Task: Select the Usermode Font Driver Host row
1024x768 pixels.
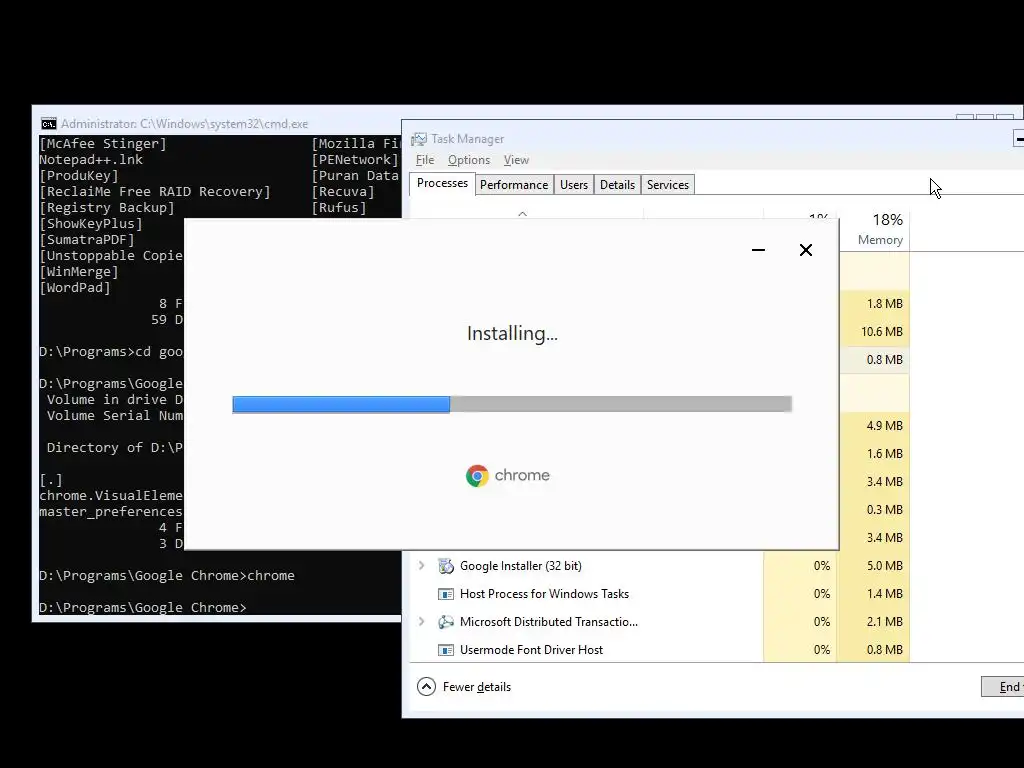Action: tap(660, 650)
